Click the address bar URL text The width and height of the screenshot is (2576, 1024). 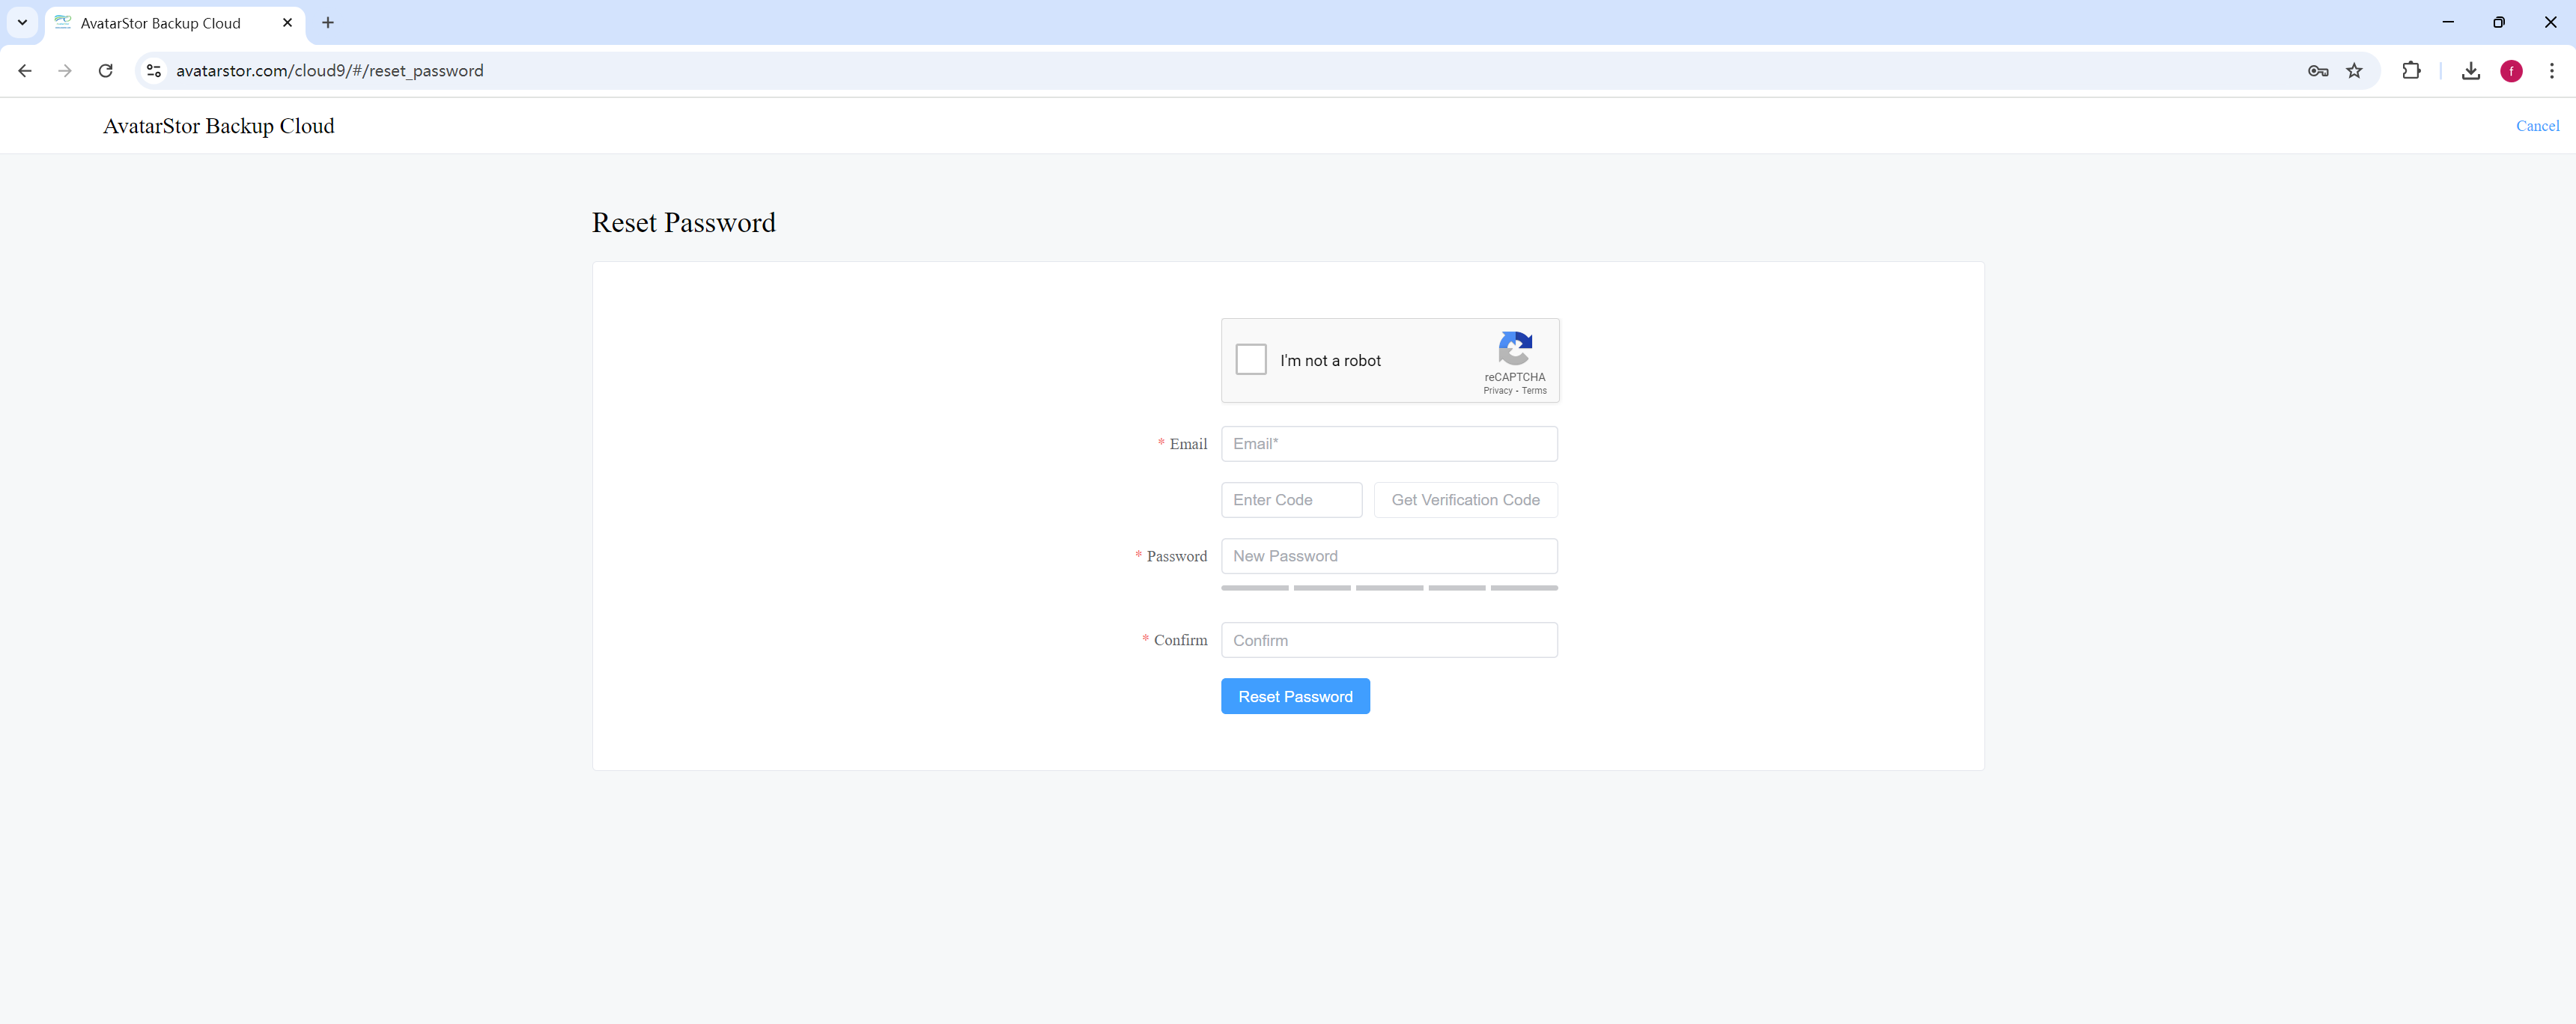pyautogui.click(x=330, y=71)
